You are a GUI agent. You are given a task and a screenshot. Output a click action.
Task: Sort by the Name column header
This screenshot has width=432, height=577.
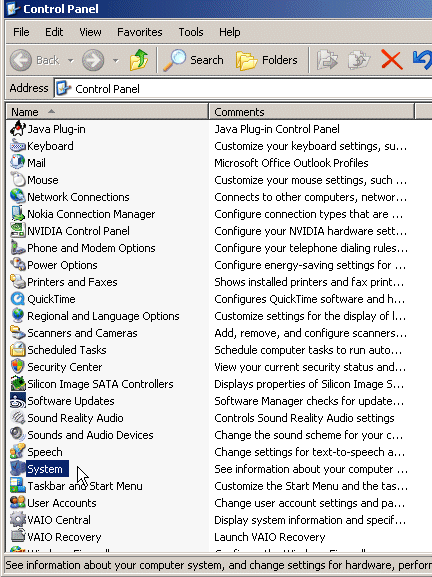107,111
